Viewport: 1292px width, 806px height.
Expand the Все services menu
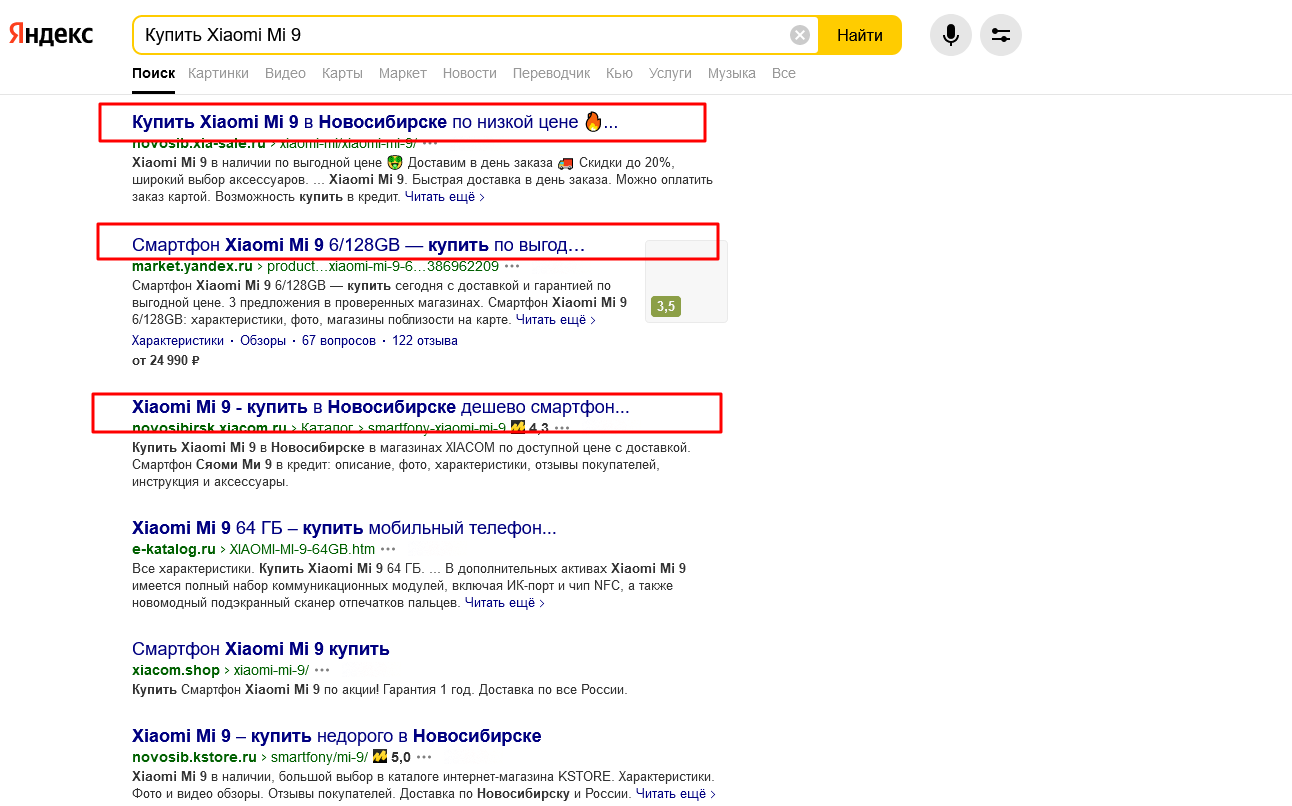[784, 73]
